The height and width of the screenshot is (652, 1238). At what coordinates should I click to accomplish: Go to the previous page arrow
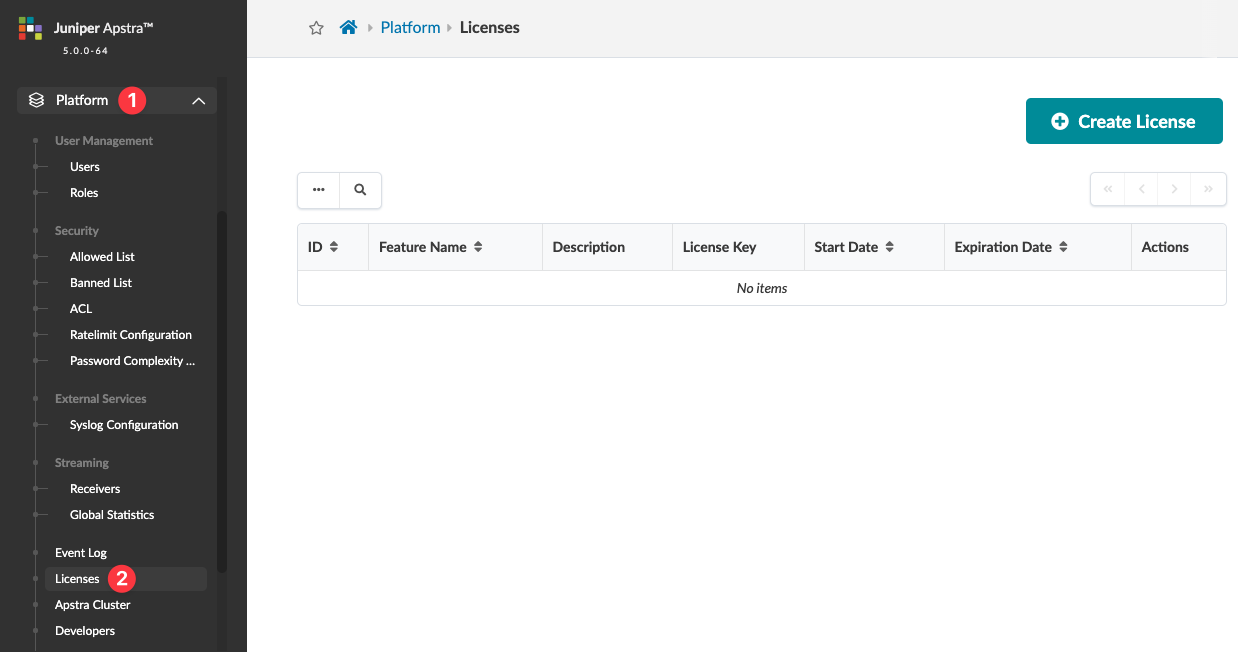click(x=1141, y=189)
